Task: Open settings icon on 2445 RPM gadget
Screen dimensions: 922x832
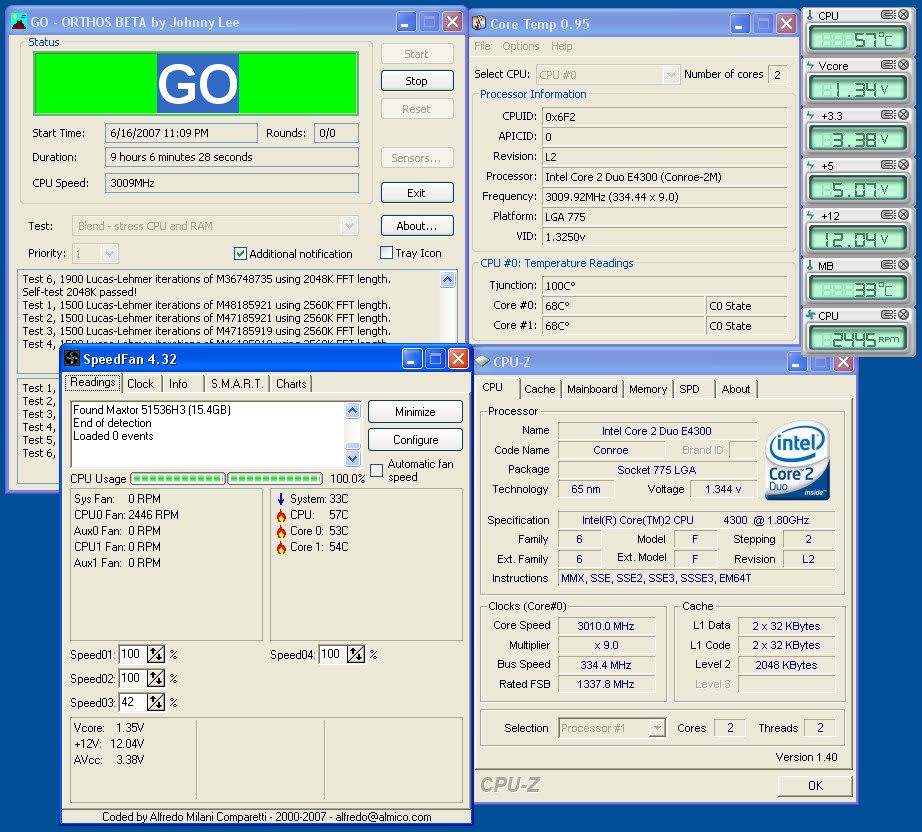Action: [x=888, y=315]
